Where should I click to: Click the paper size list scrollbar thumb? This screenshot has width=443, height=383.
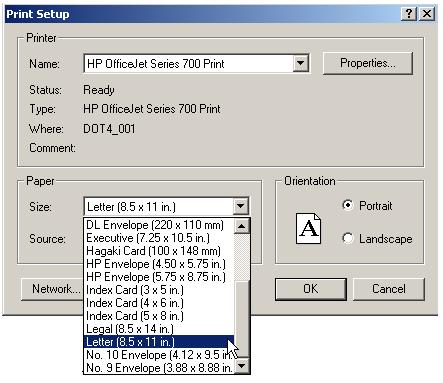pyautogui.click(x=241, y=319)
